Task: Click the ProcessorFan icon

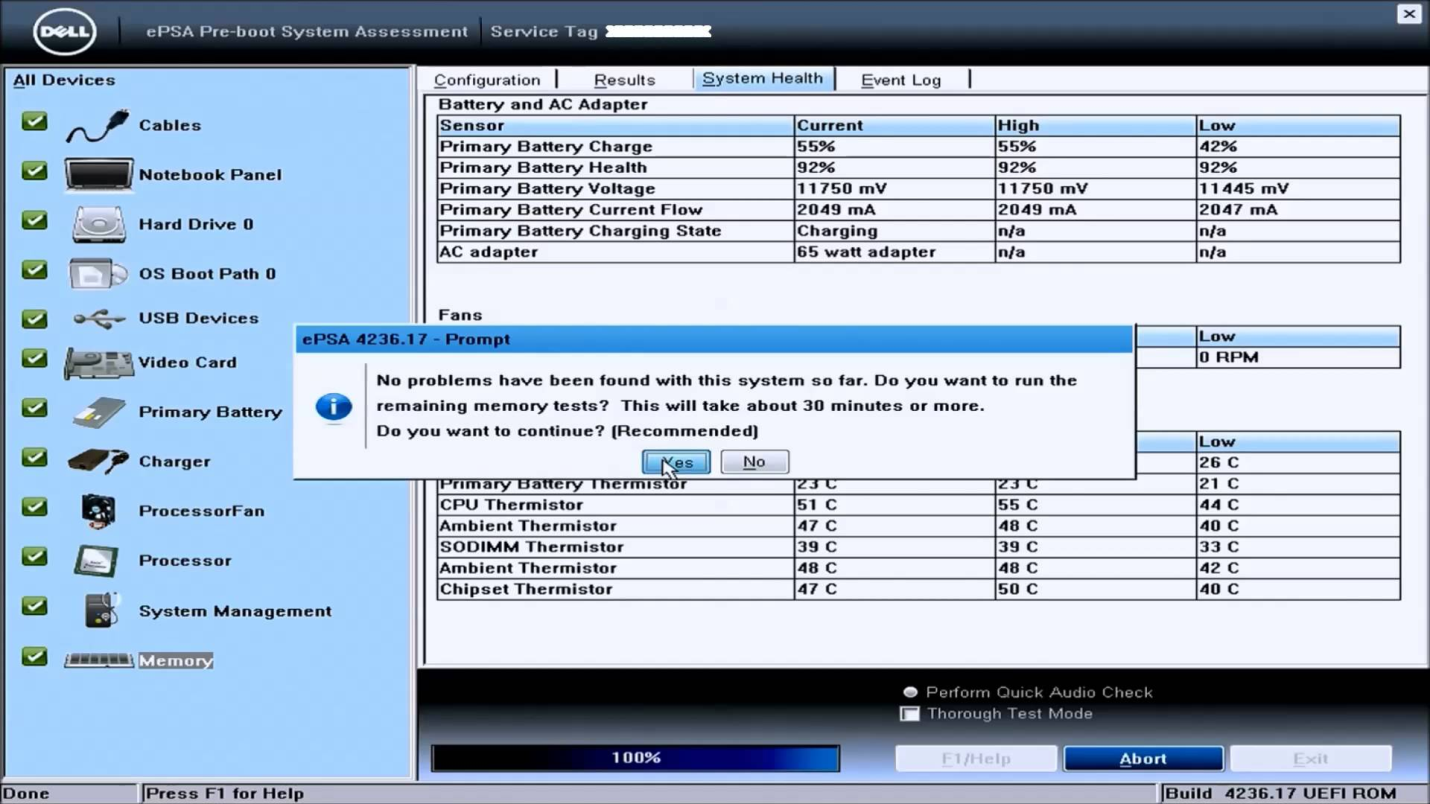Action: 96,510
